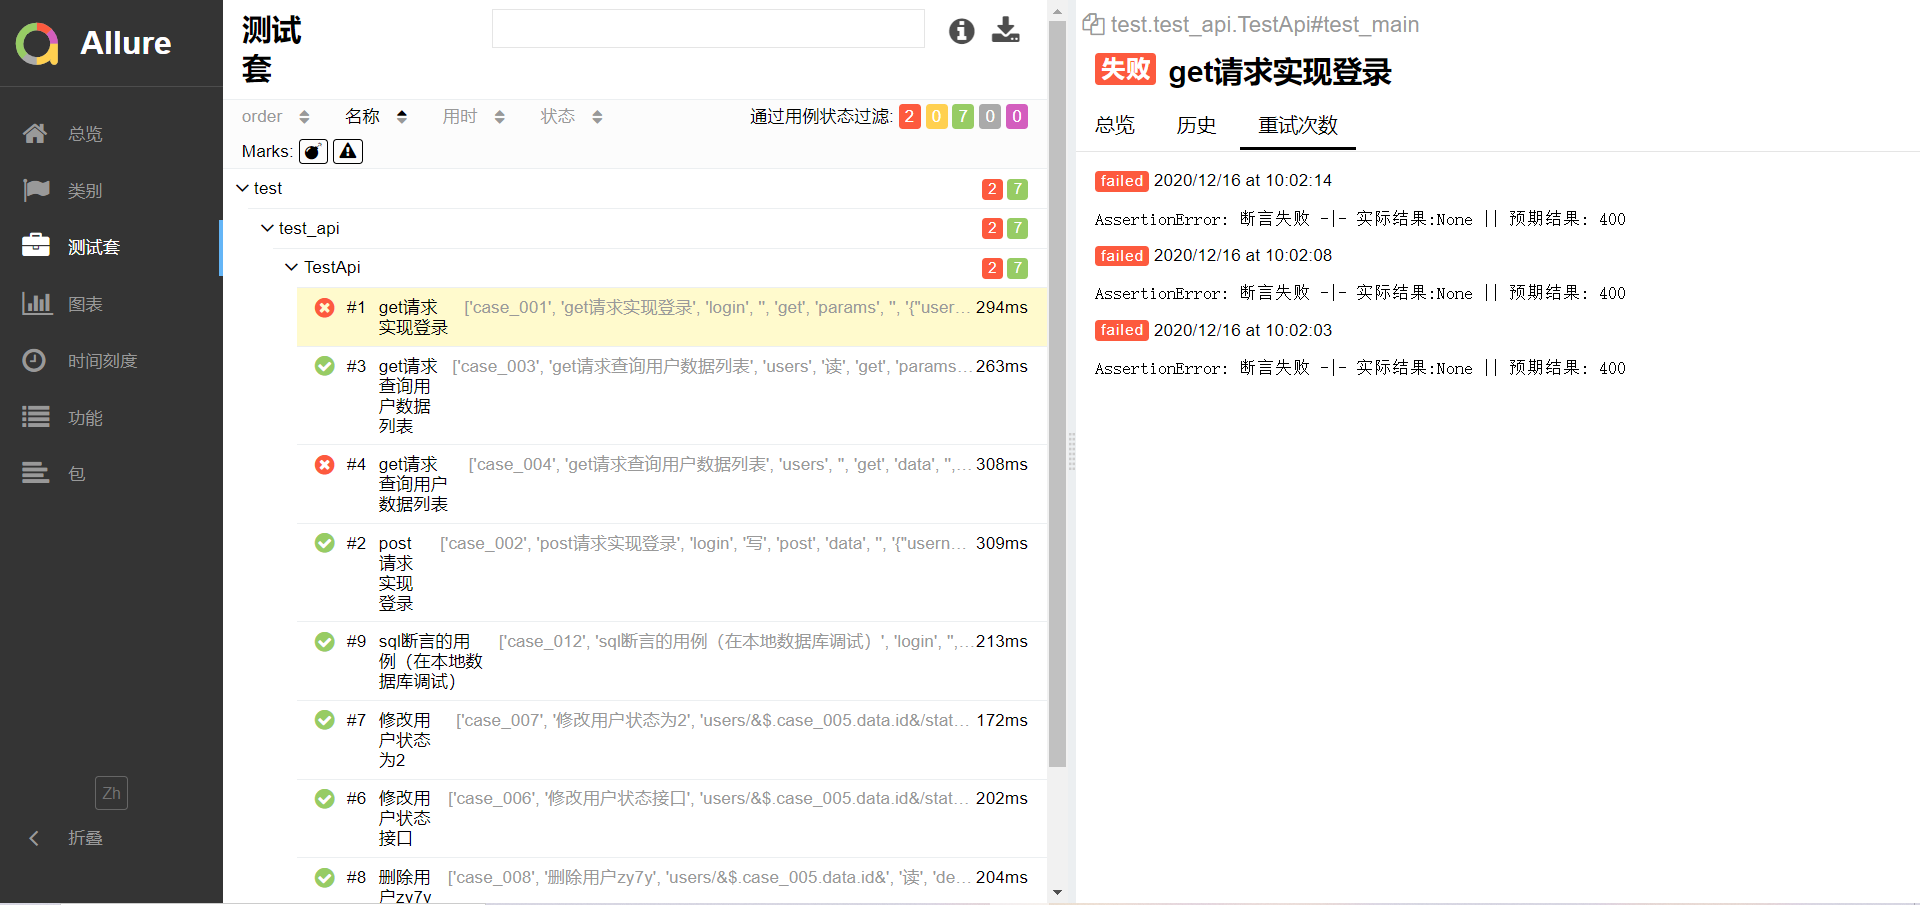Screen dimensions: 1920x905
Task: Open the Zh language selector
Action: coord(111,793)
